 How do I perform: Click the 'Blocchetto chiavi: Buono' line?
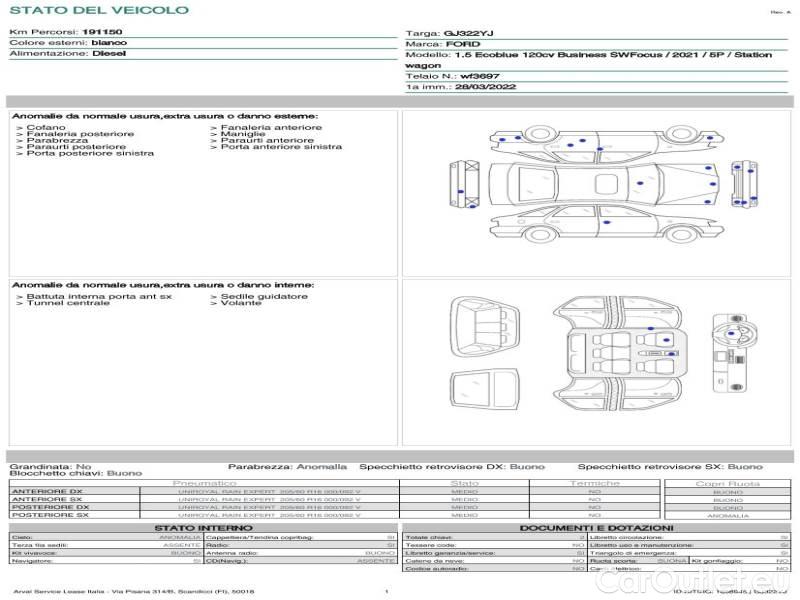76,473
